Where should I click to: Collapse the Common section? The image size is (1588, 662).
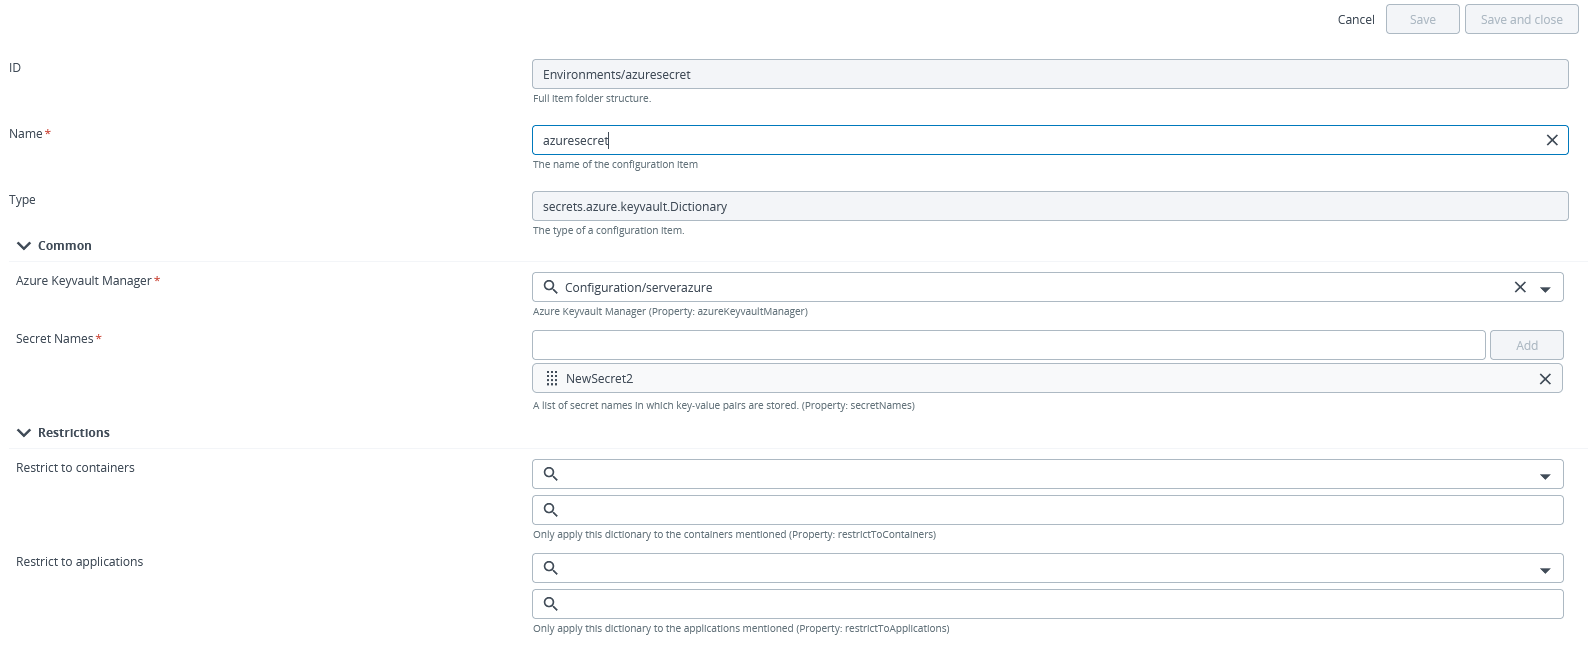pyautogui.click(x=24, y=246)
